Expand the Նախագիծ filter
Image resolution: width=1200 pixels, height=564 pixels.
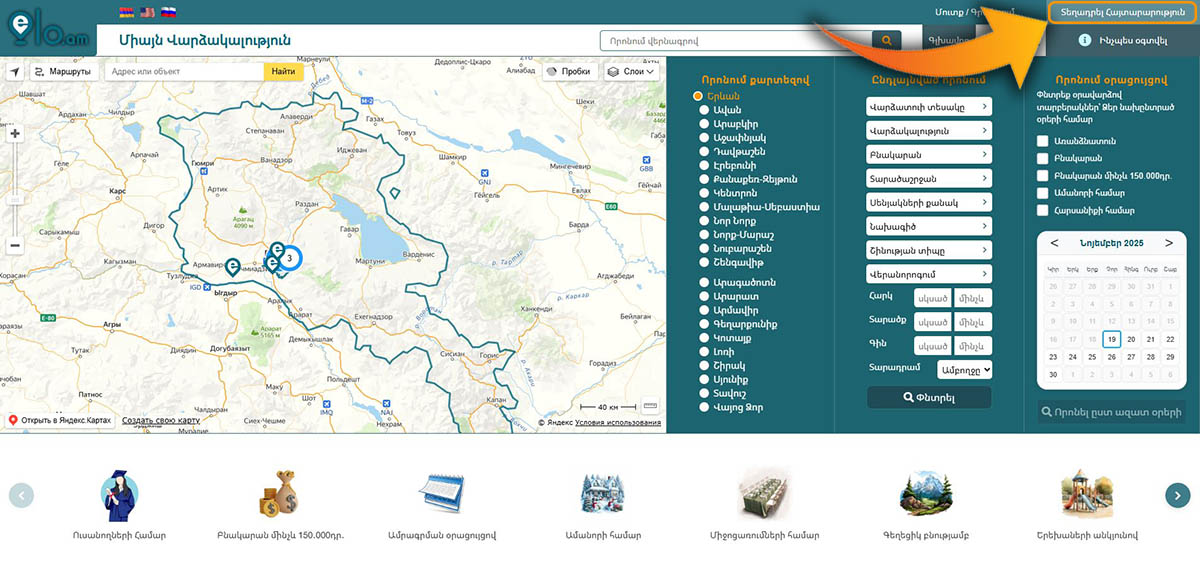[929, 226]
